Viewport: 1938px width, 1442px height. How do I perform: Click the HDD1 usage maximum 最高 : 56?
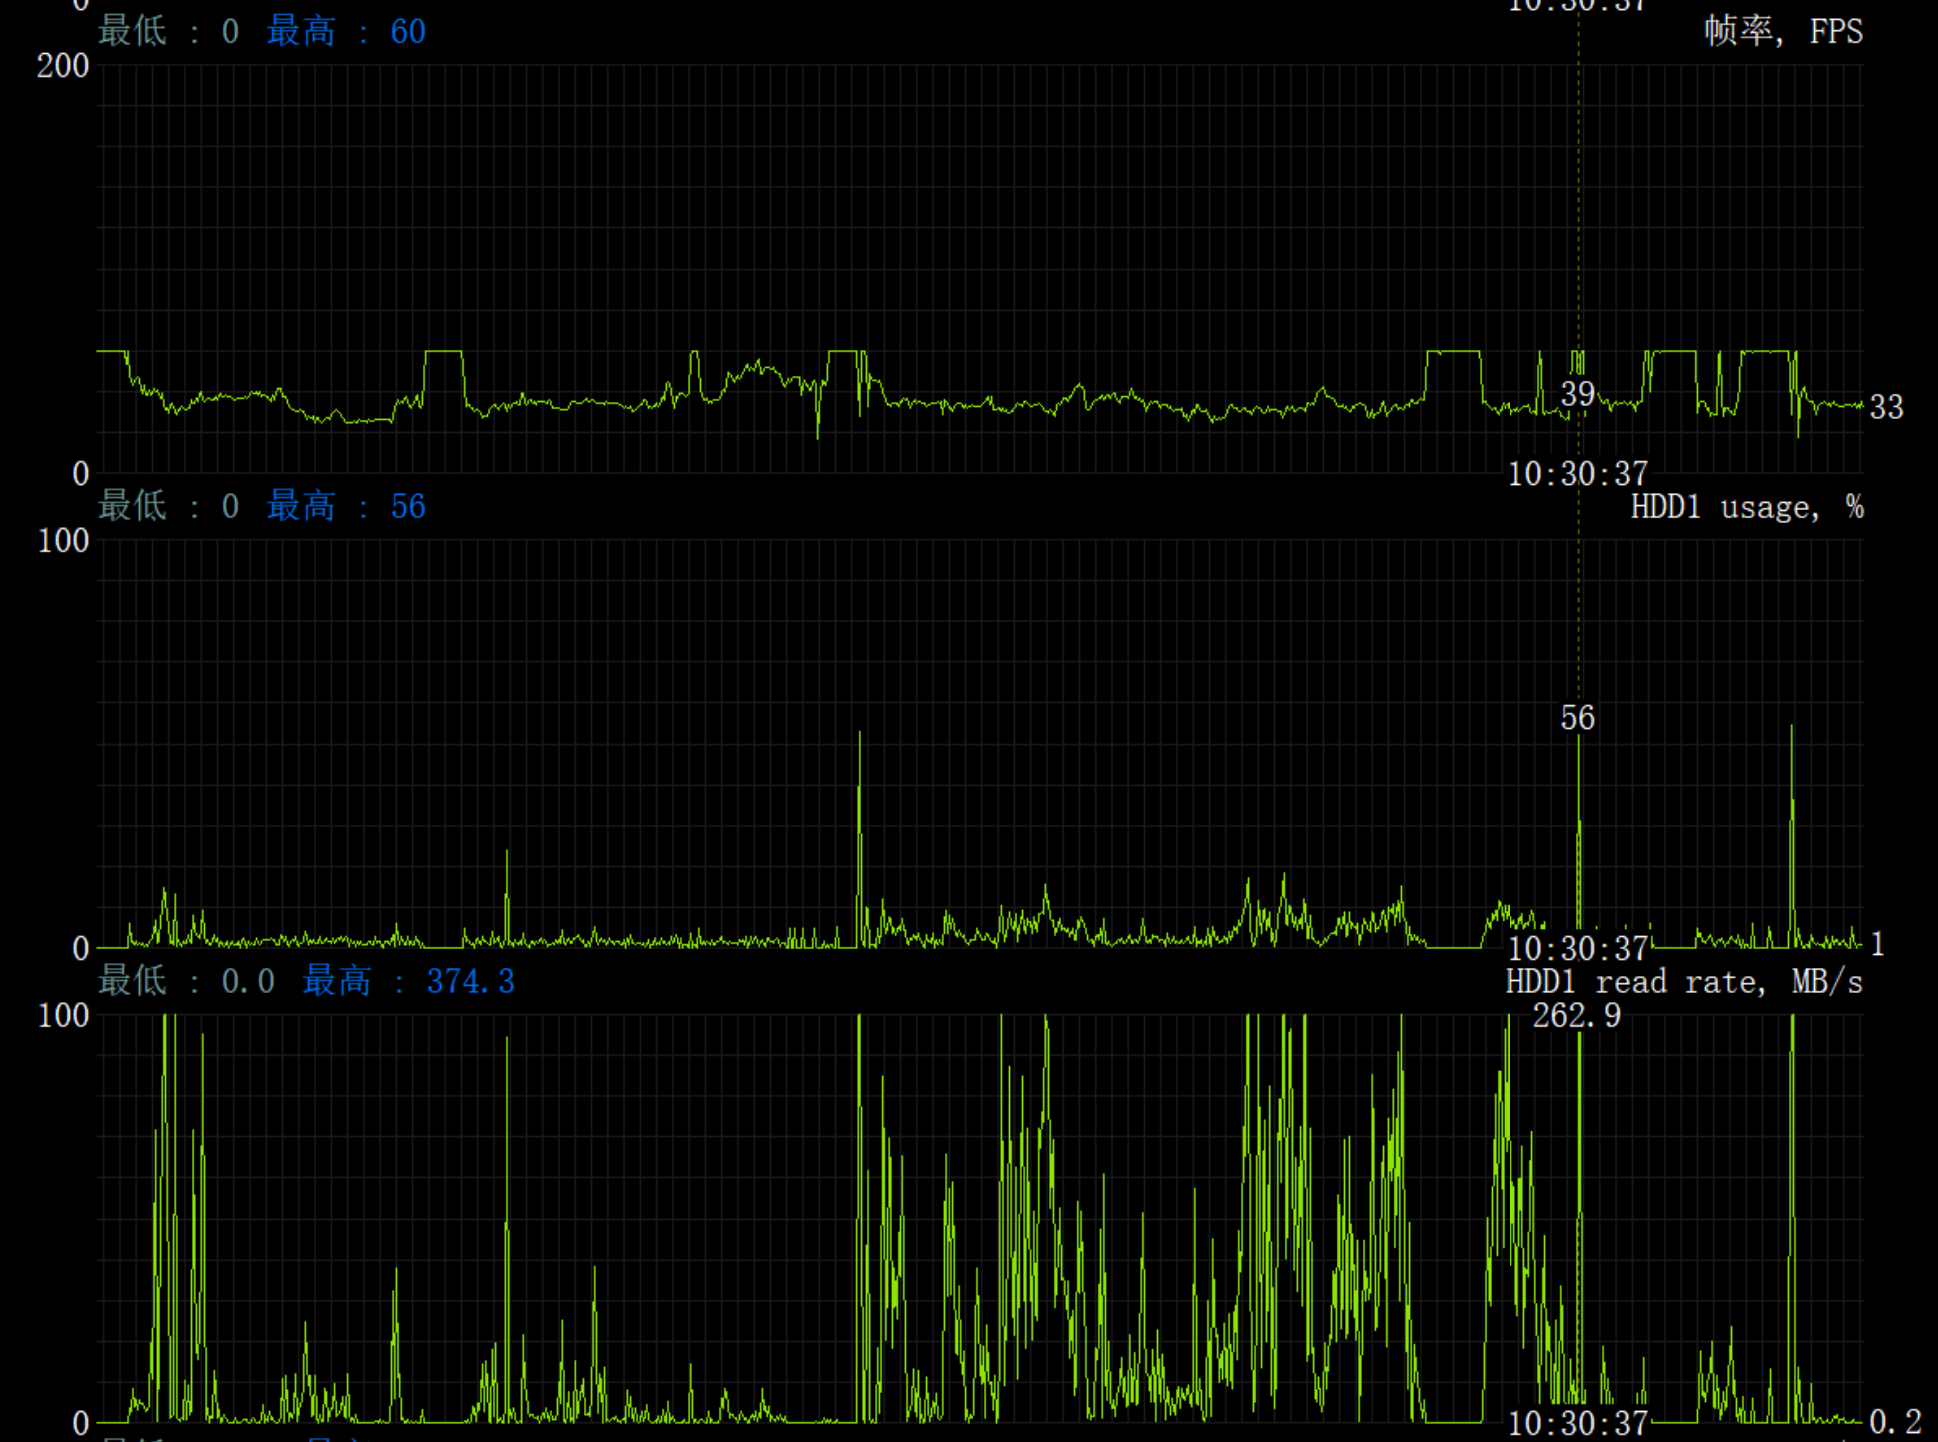(x=346, y=507)
